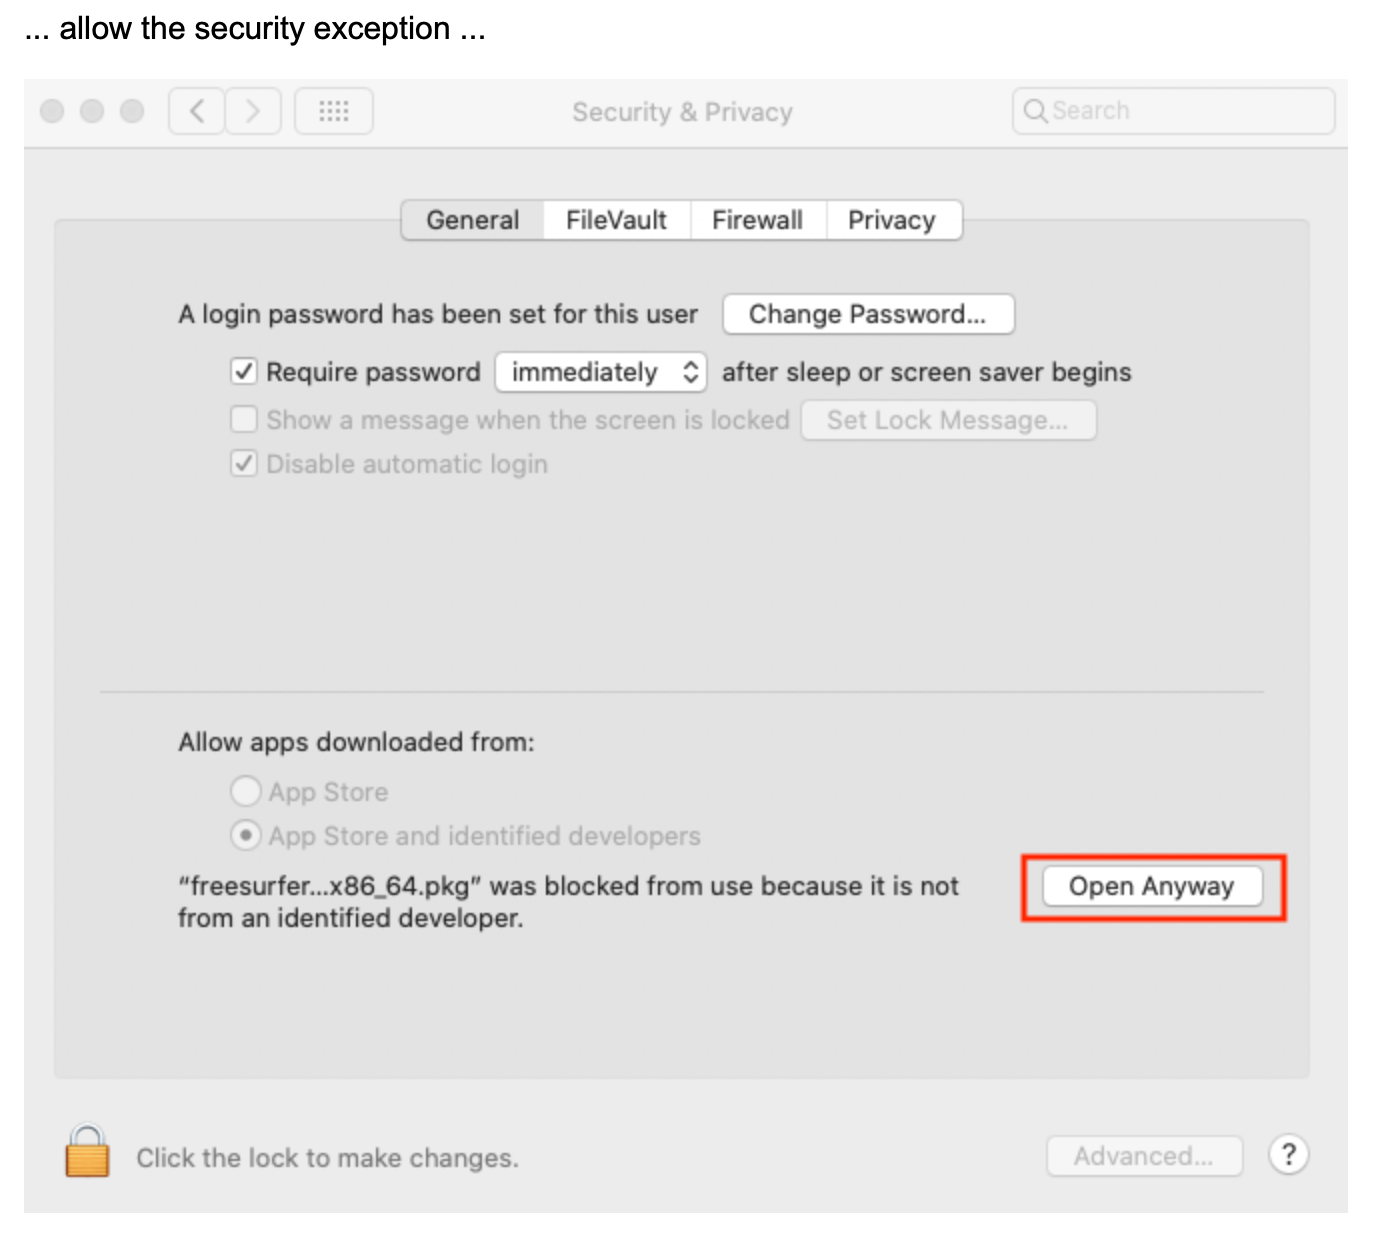Select App Store and identified developers
The height and width of the screenshot is (1250, 1398).
coord(246,835)
